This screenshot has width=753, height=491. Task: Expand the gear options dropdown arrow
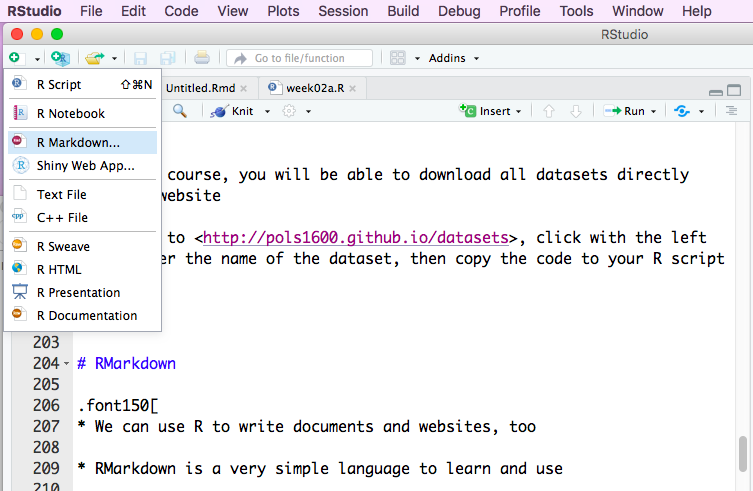coord(308,112)
